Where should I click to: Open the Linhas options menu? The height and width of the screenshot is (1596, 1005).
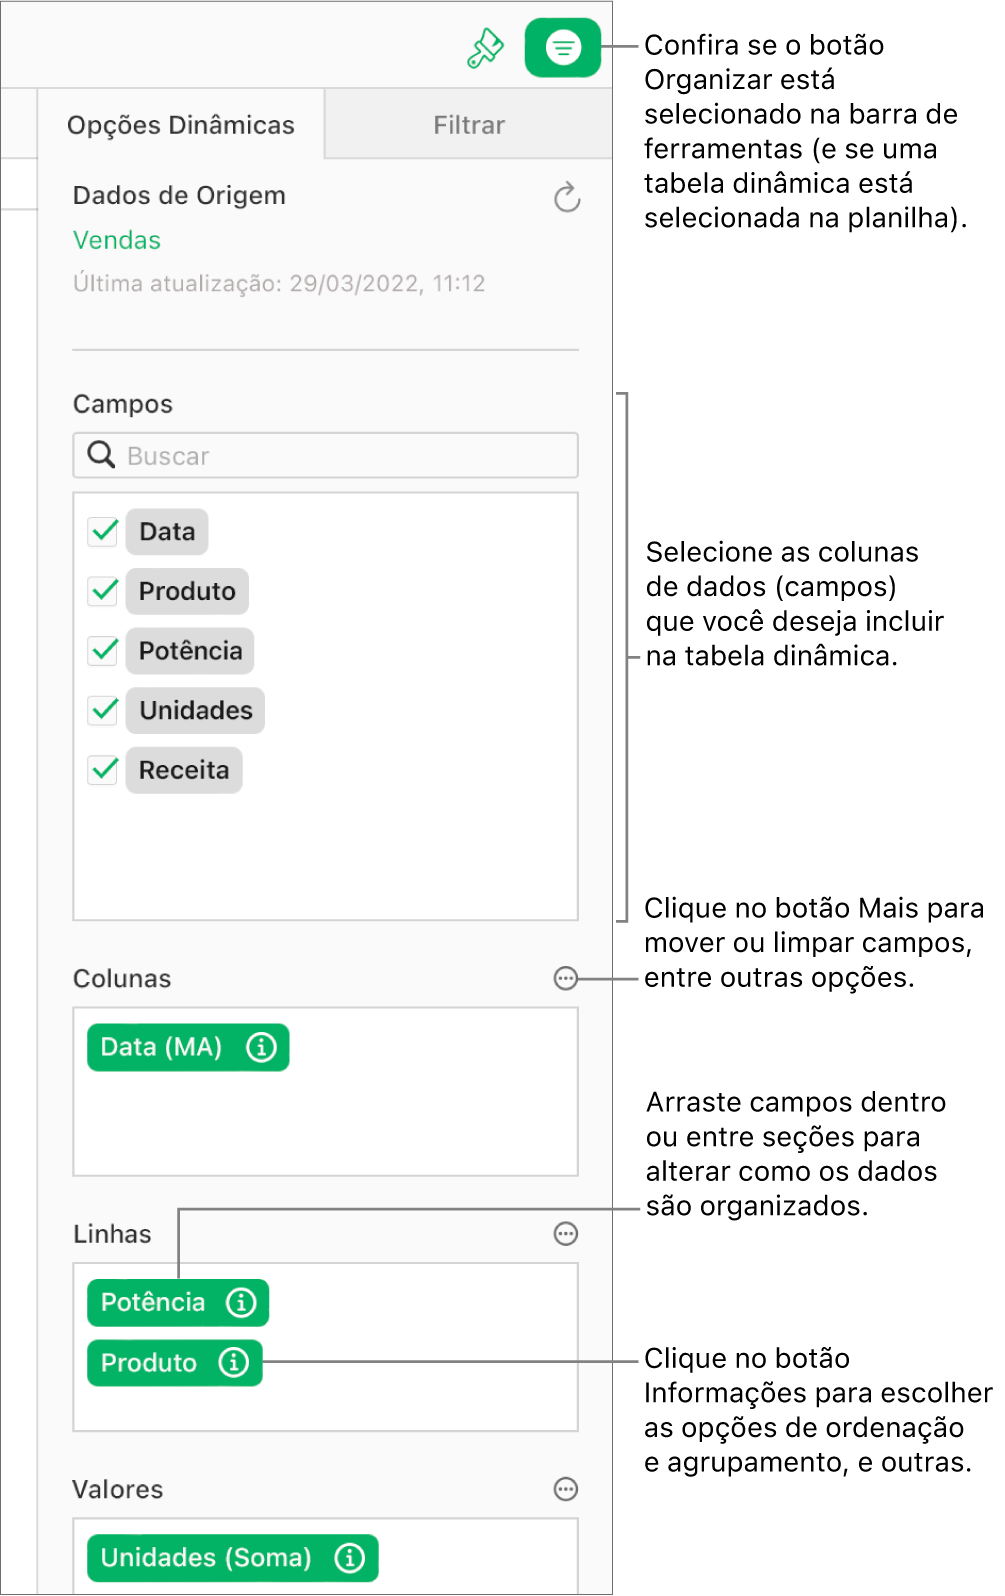[x=565, y=1234]
